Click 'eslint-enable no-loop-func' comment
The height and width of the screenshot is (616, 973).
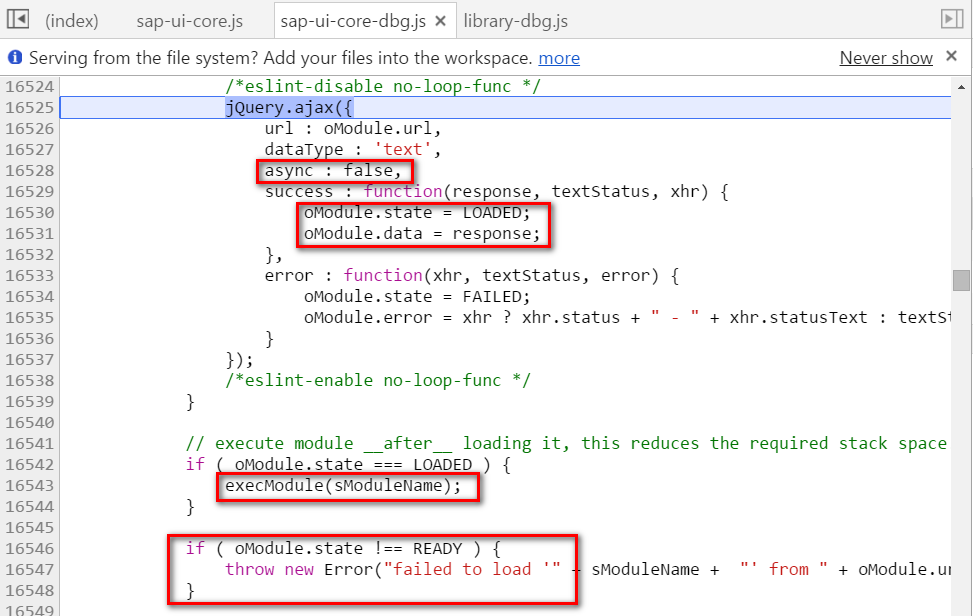(x=378, y=380)
